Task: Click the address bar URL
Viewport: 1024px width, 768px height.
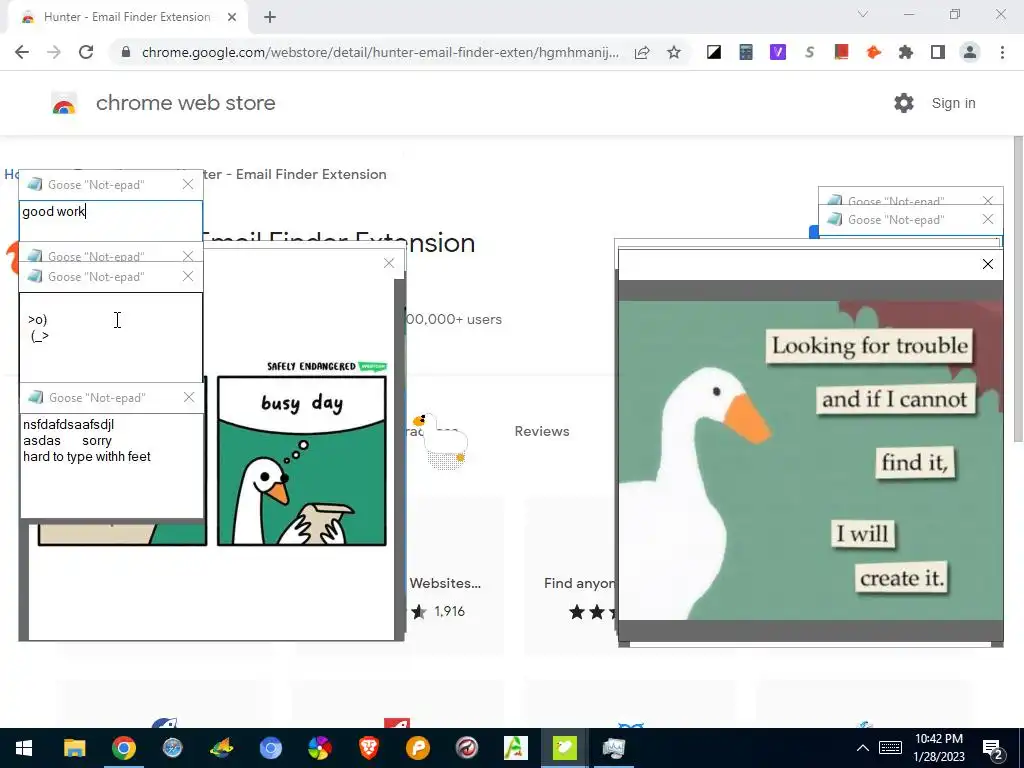Action: (x=380, y=52)
